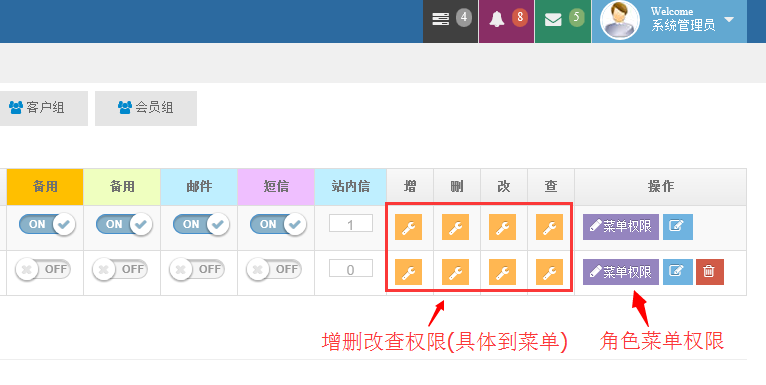Click second row wrench under 删 column

coord(455,272)
